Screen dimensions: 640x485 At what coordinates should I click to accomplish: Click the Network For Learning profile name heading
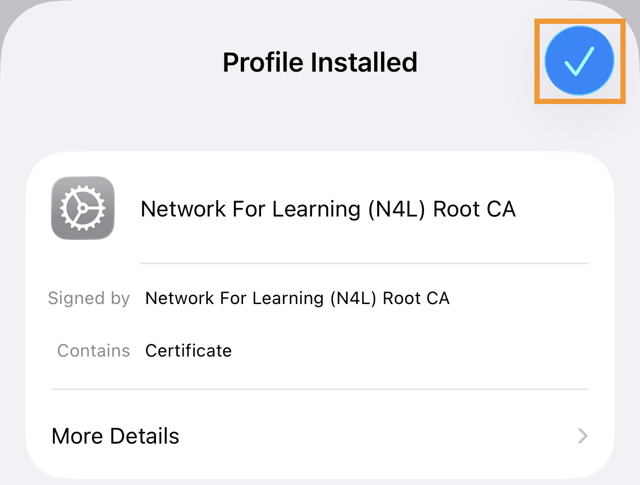(327, 209)
